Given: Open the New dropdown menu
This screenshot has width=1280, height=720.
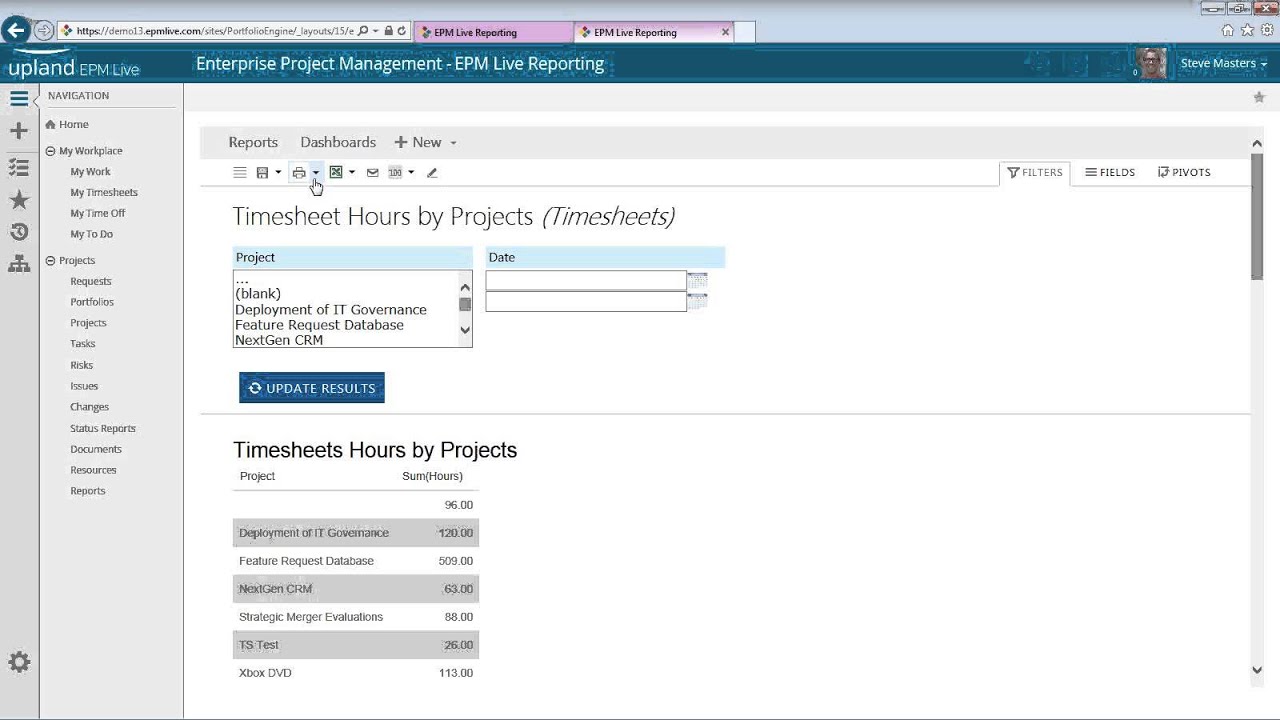Looking at the screenshot, I should click(x=425, y=143).
